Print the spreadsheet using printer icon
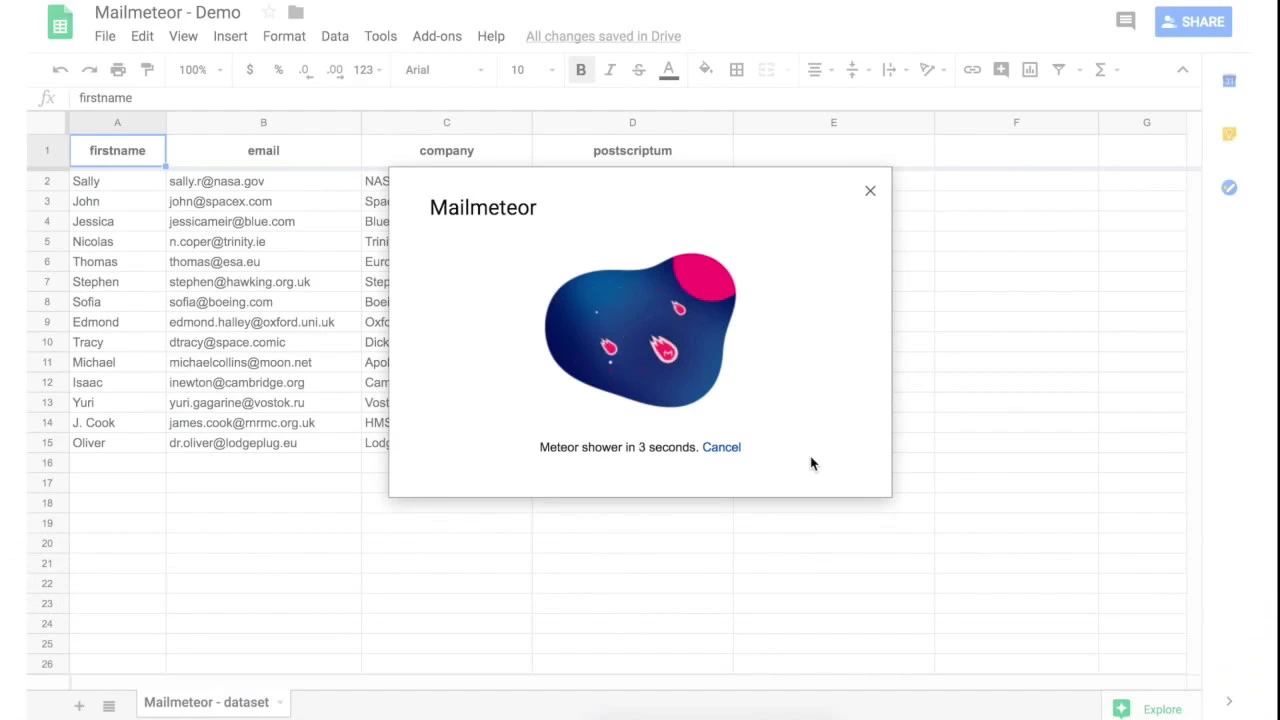Image resolution: width=1280 pixels, height=720 pixels. coord(118,70)
